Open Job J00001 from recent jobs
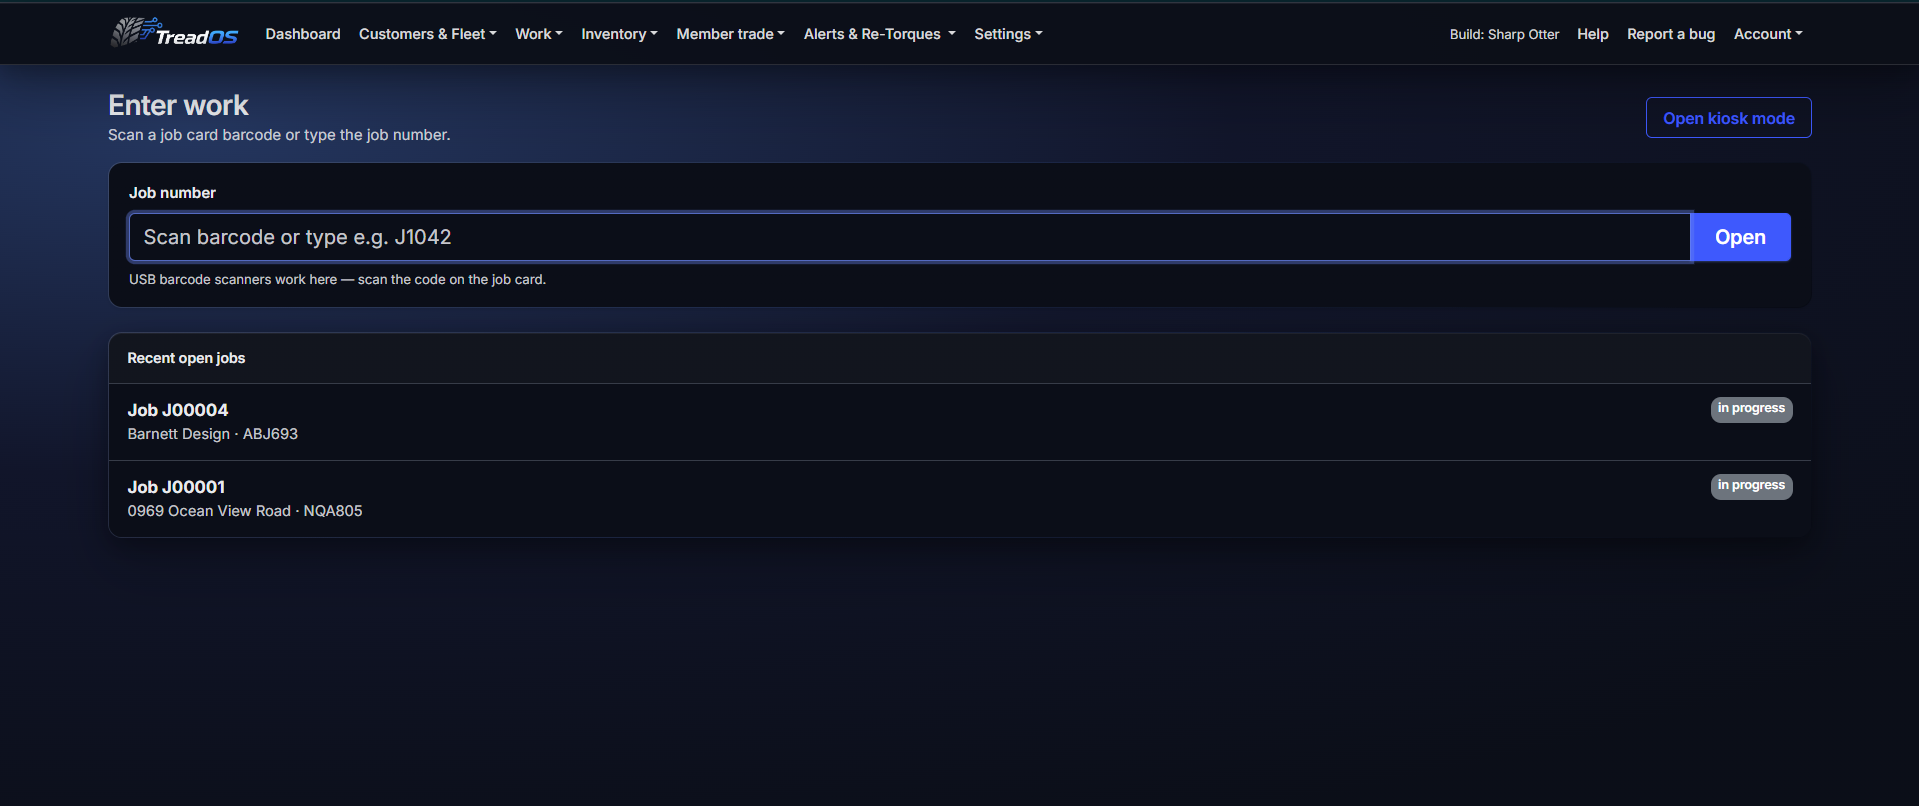Screen dimensions: 1919x806 [x=959, y=499]
